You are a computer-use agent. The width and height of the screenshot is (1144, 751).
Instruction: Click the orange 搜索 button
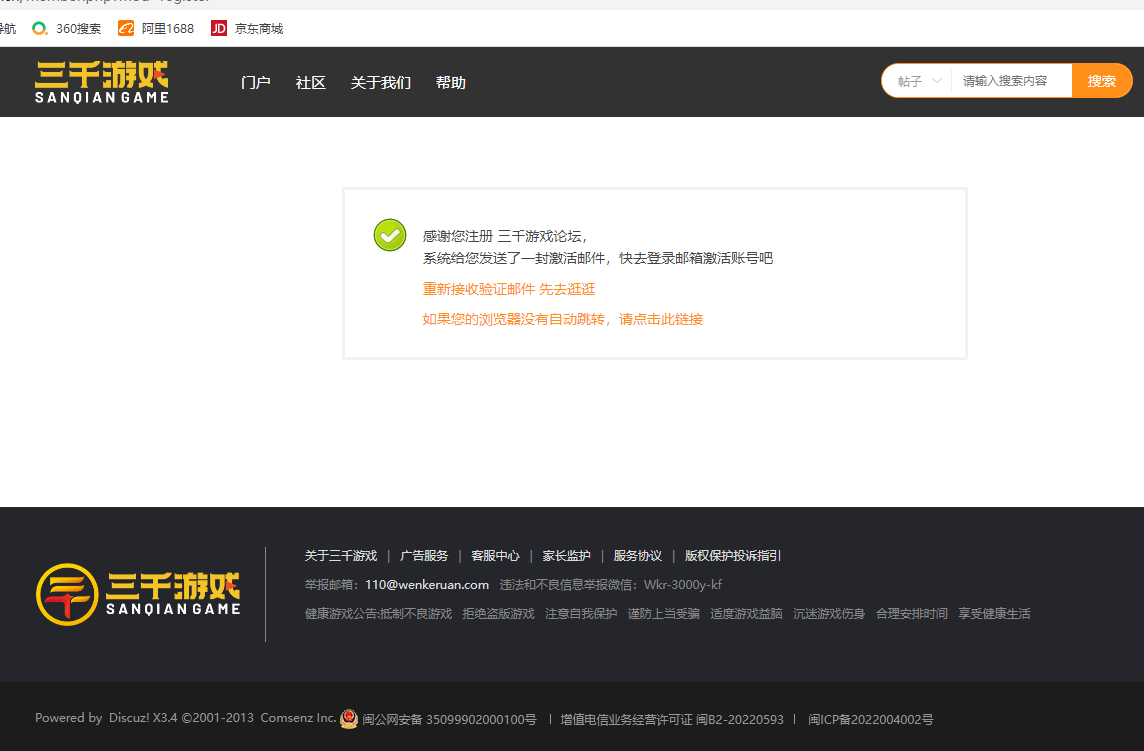(x=1102, y=81)
